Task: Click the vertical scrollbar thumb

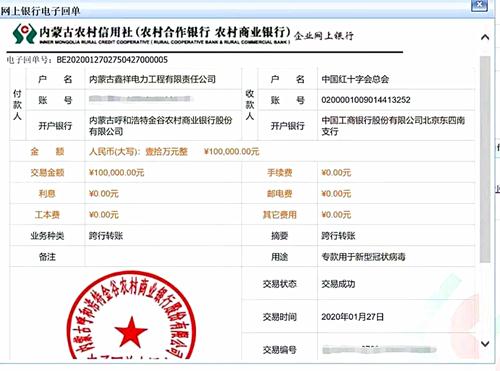Action: tap(485, 159)
